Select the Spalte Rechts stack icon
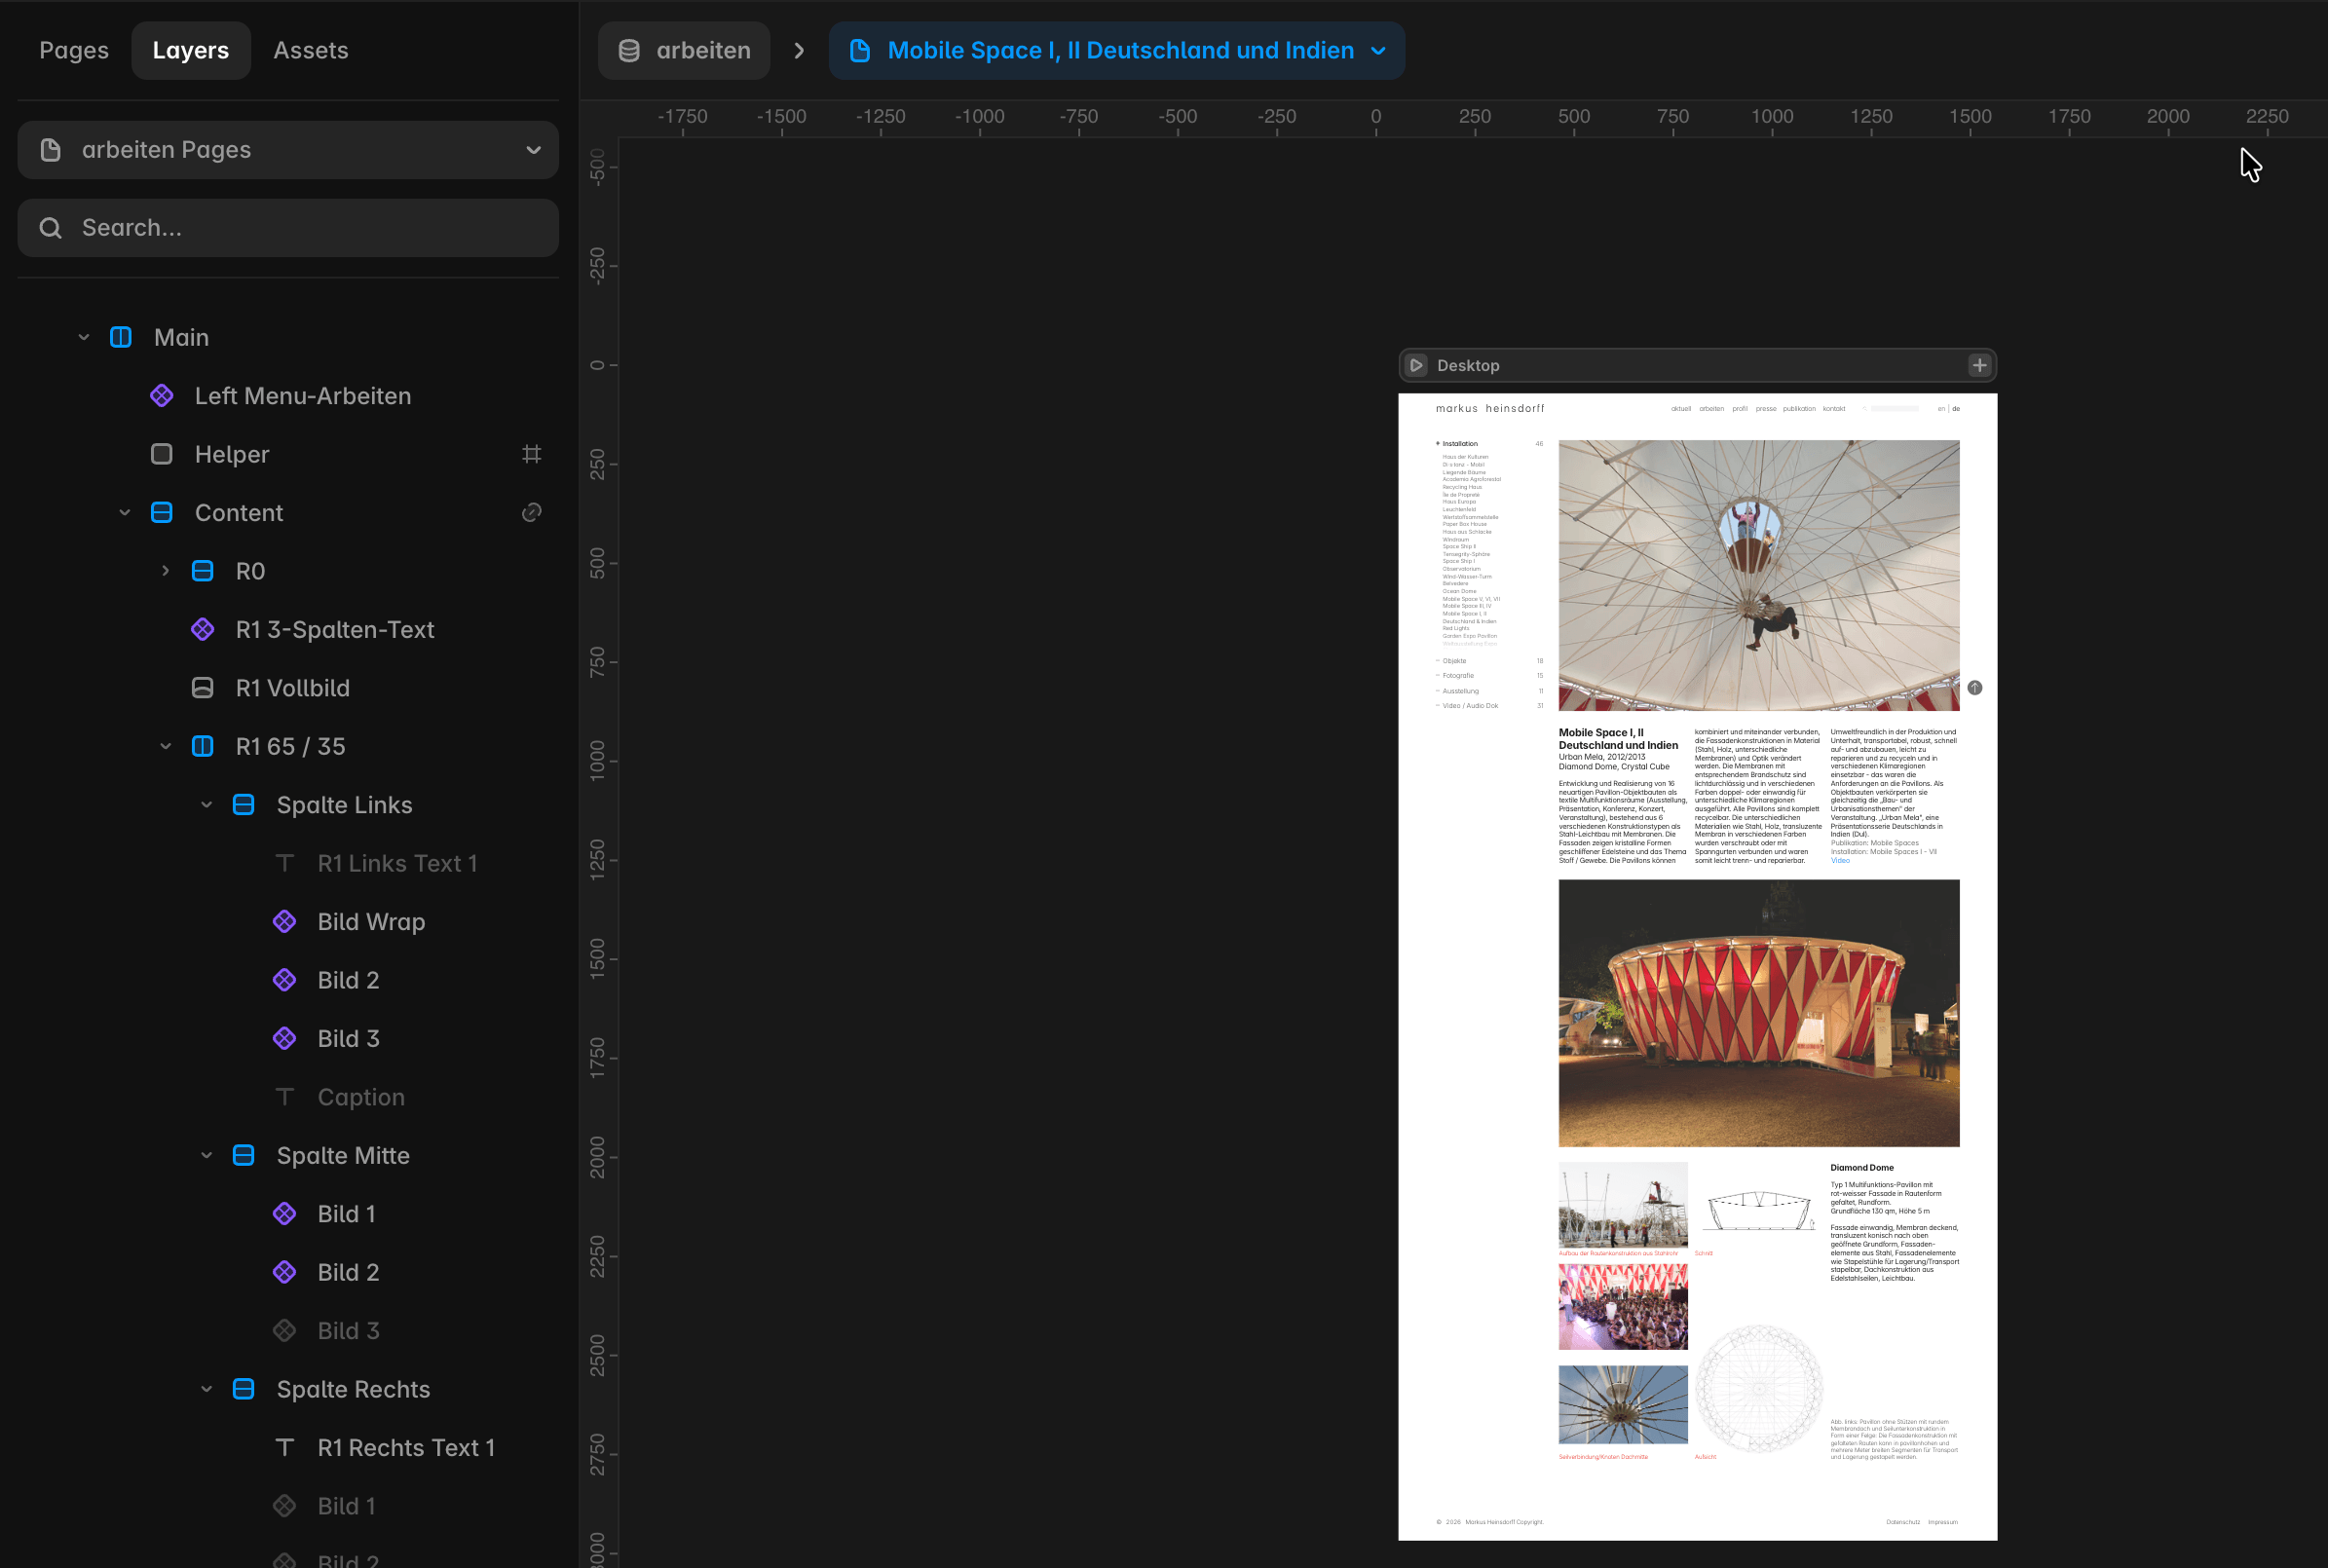 pos(244,1390)
